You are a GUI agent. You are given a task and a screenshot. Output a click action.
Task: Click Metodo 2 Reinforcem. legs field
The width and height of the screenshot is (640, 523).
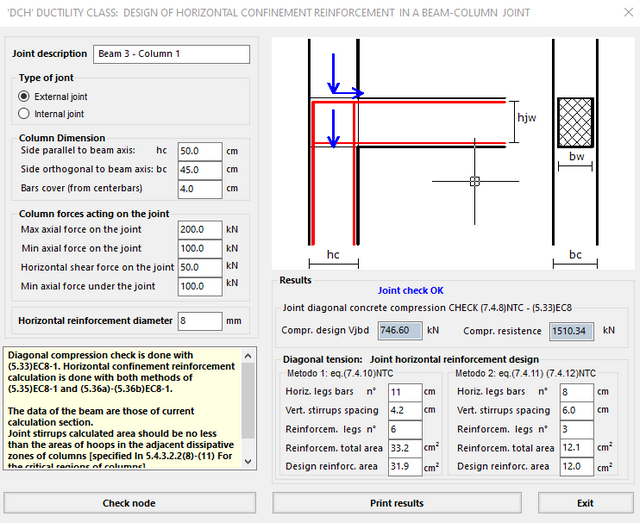pyautogui.click(x=577, y=429)
